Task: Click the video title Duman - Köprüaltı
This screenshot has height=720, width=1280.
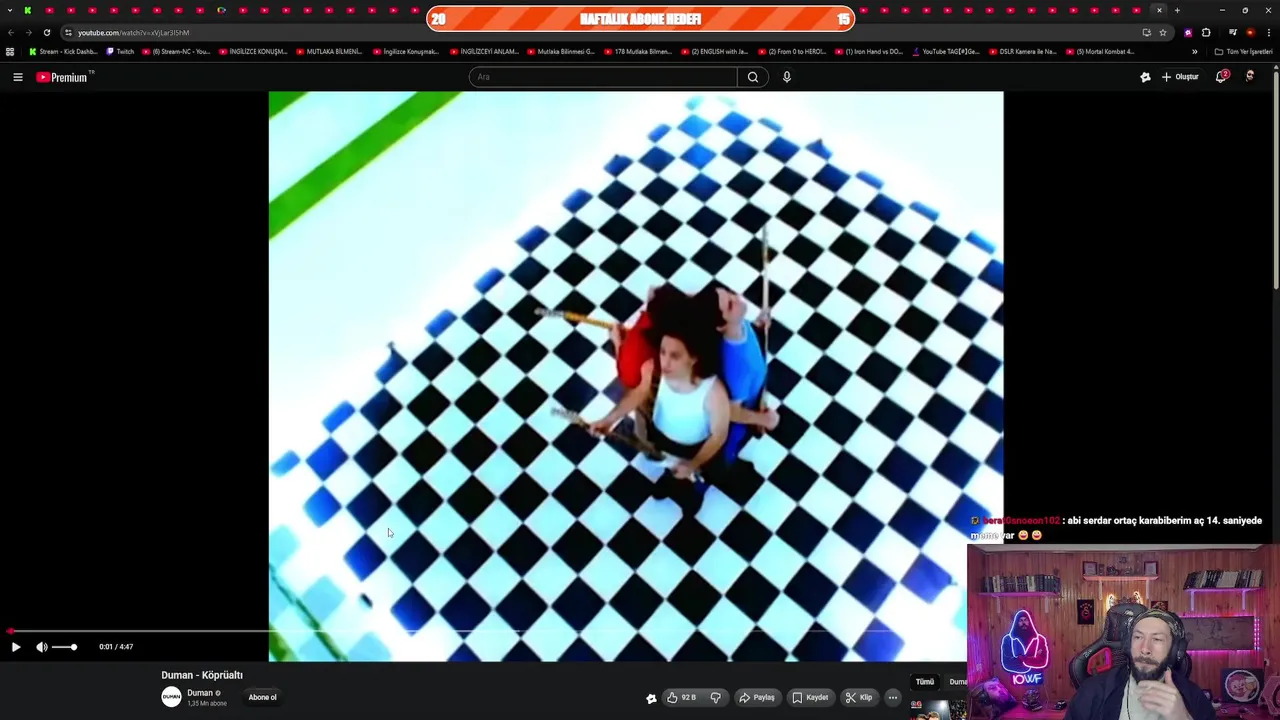Action: (202, 675)
